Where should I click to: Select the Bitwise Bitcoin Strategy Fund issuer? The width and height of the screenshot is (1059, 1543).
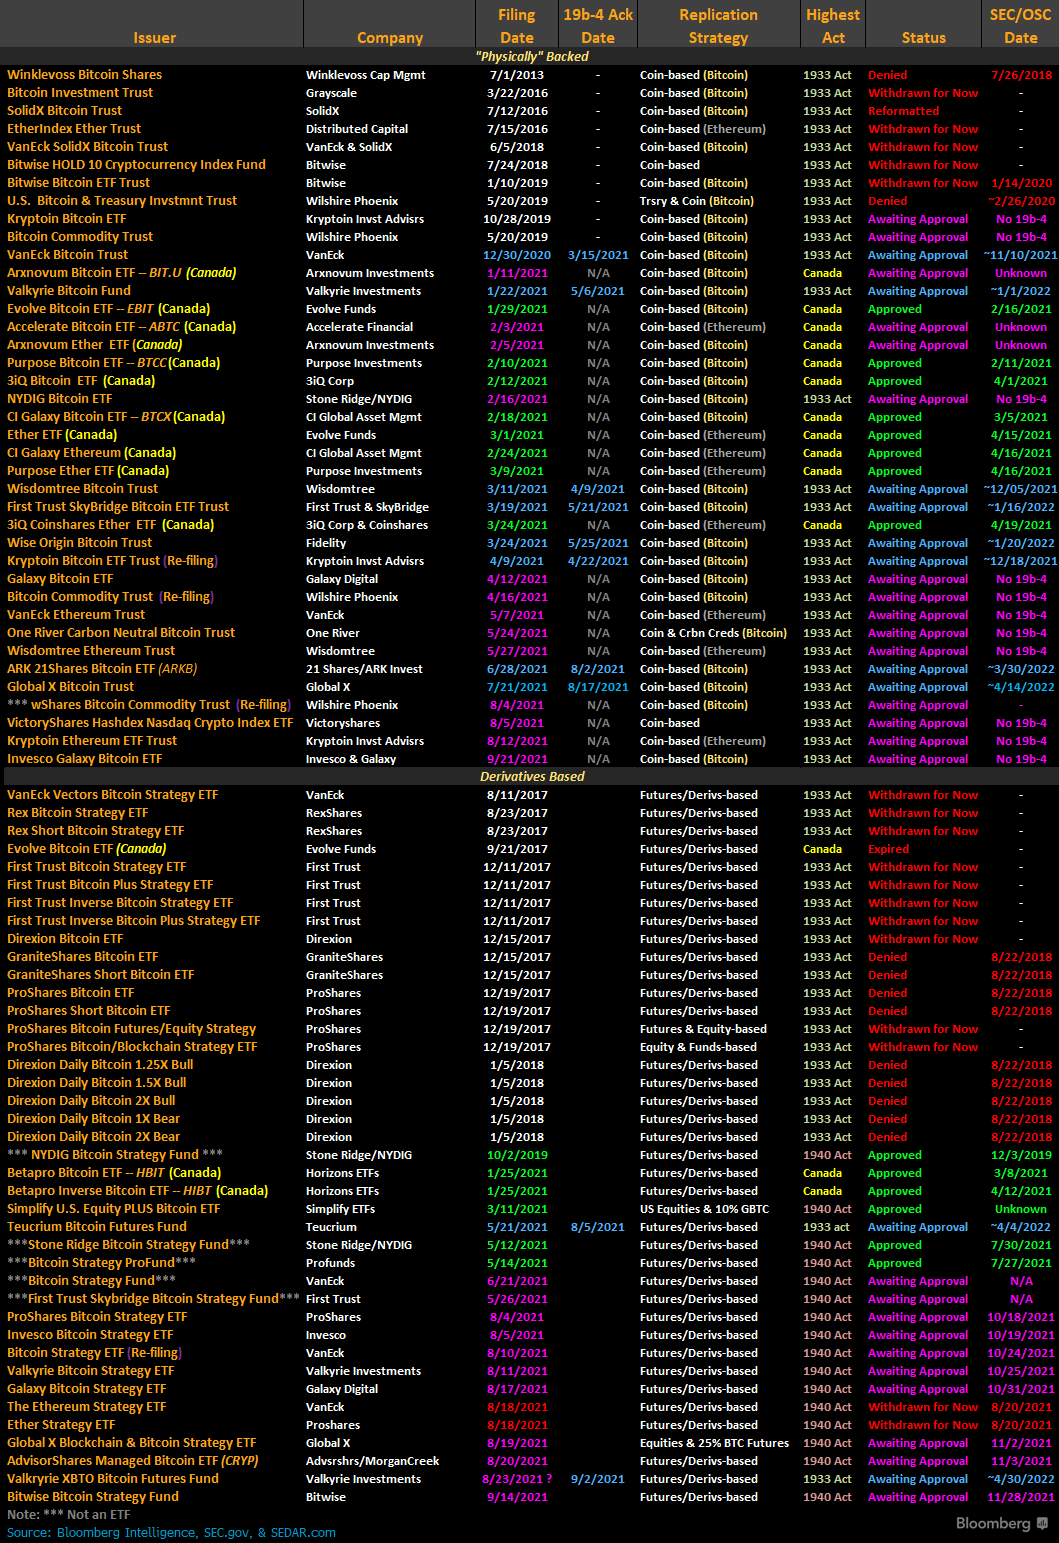pyautogui.click(x=93, y=1497)
